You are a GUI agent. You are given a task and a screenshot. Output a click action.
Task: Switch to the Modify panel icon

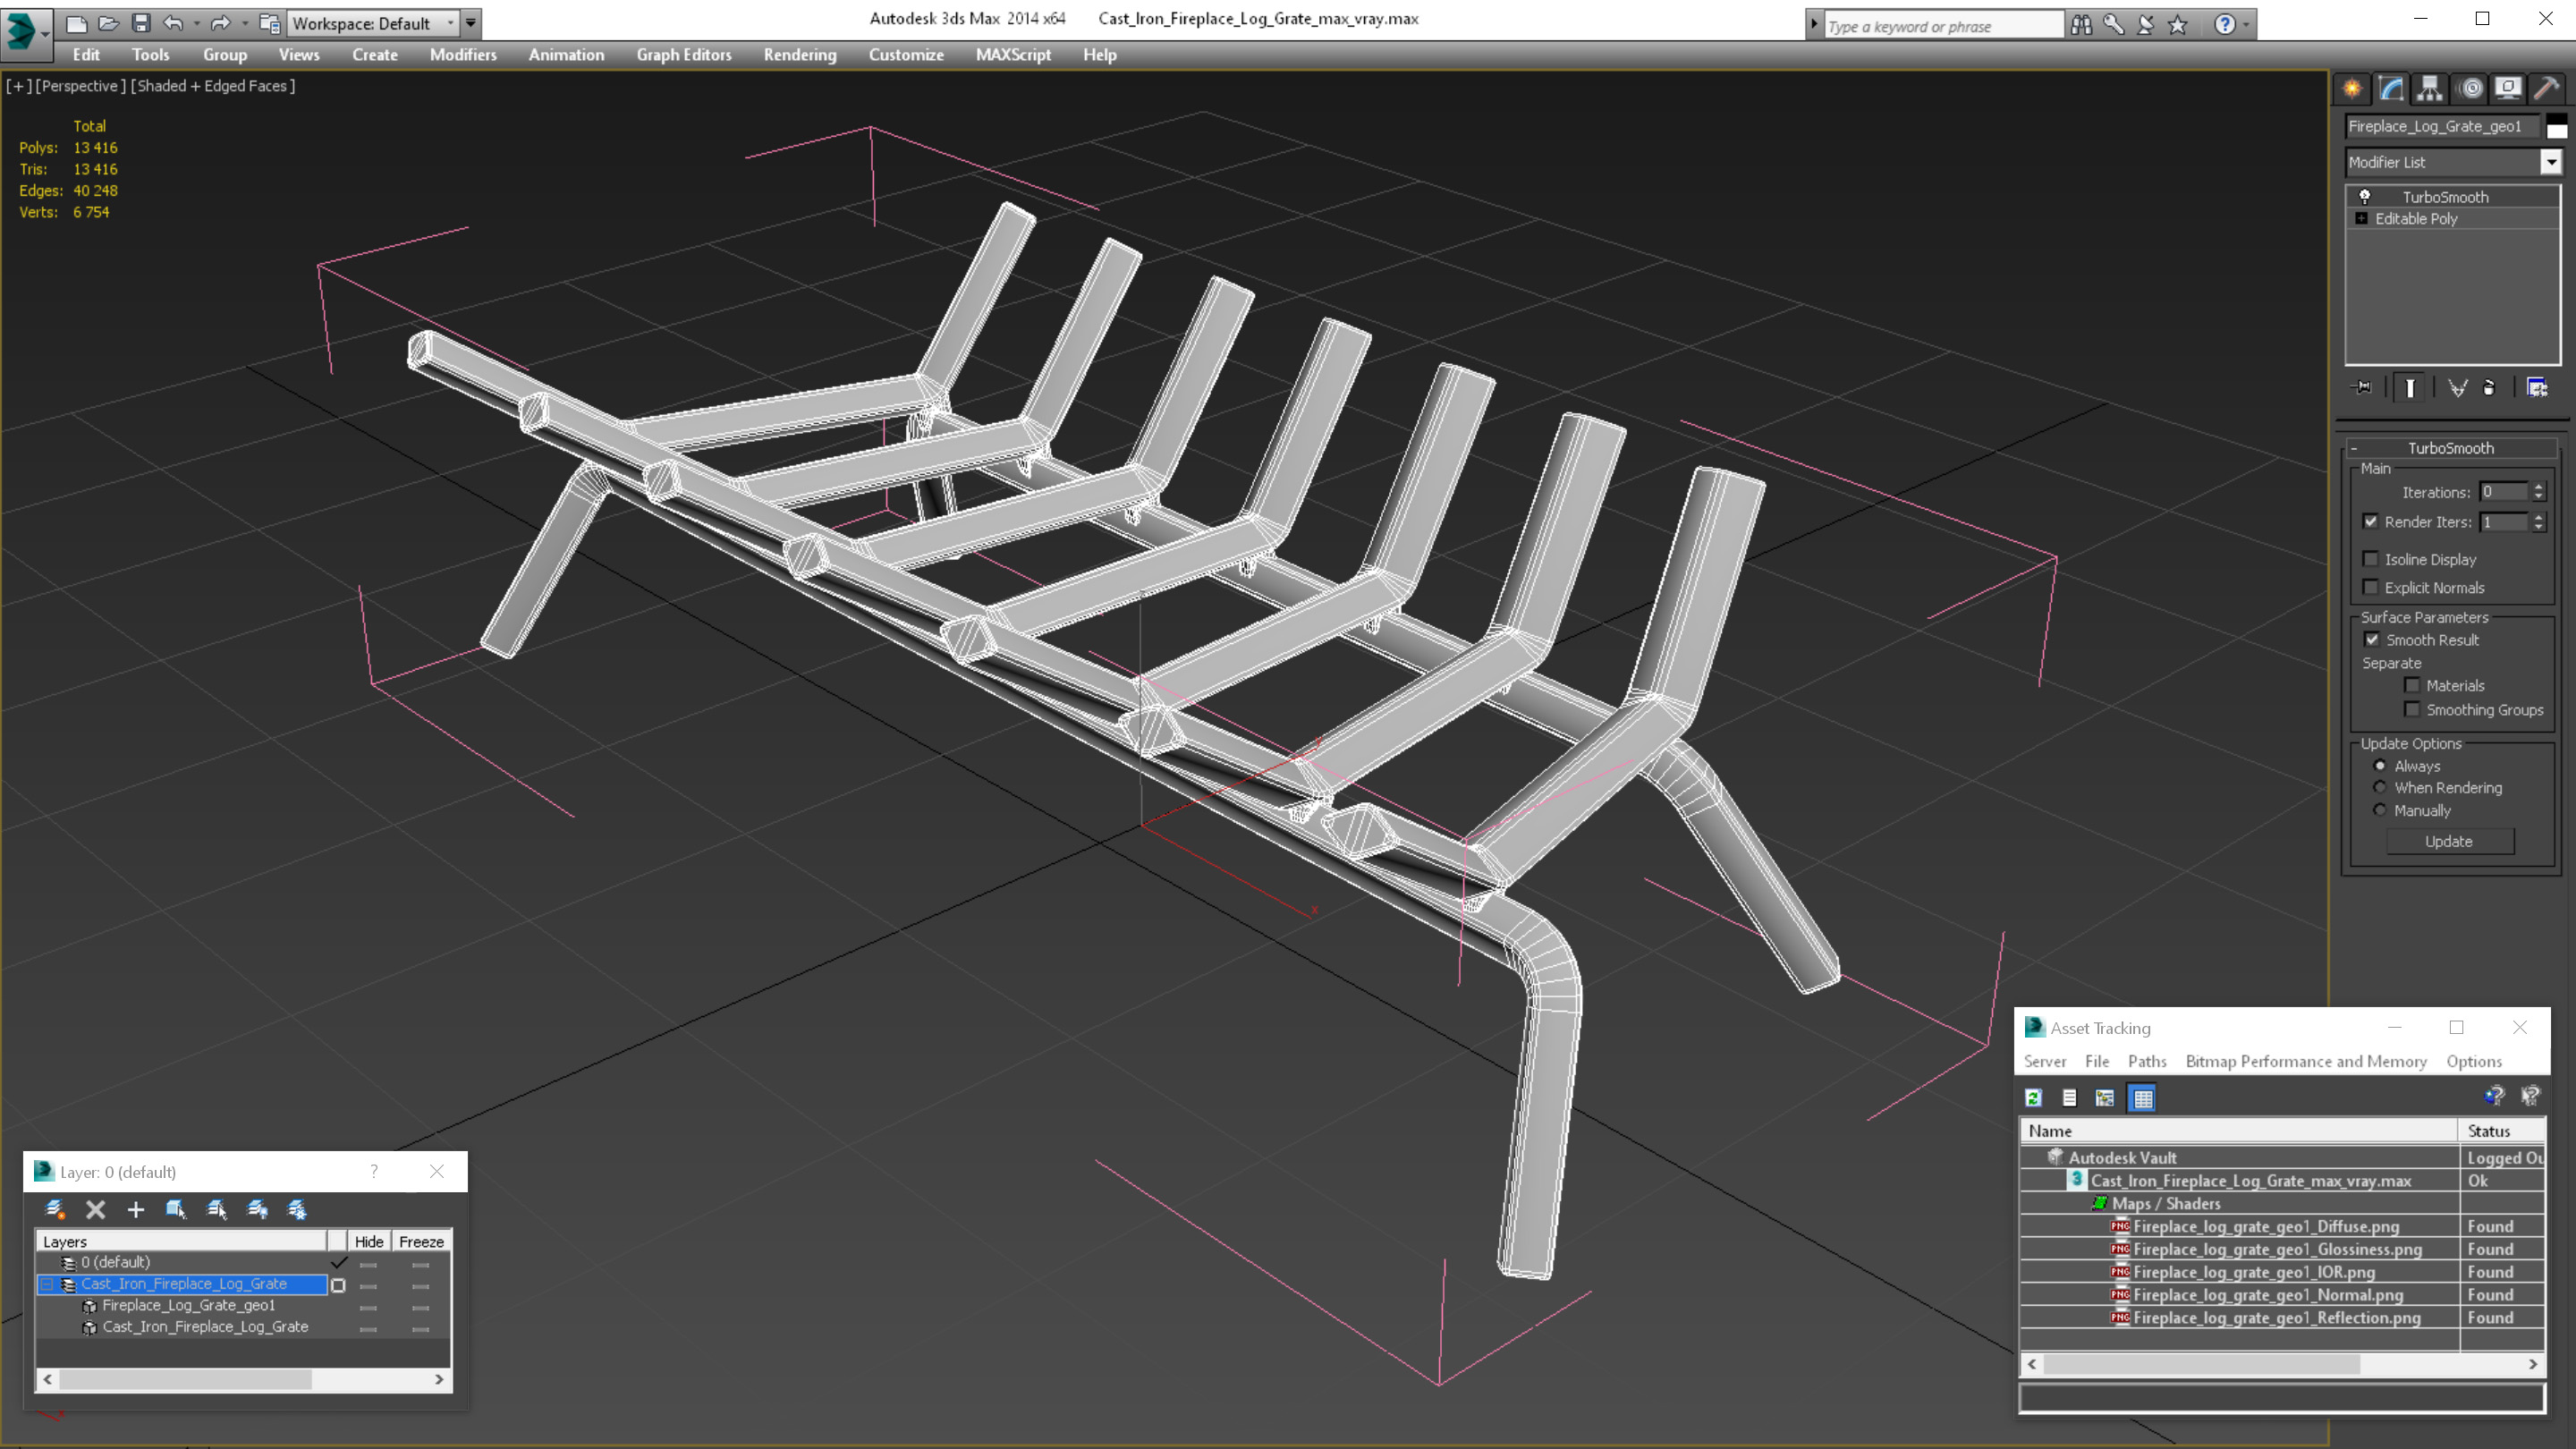click(x=2391, y=89)
